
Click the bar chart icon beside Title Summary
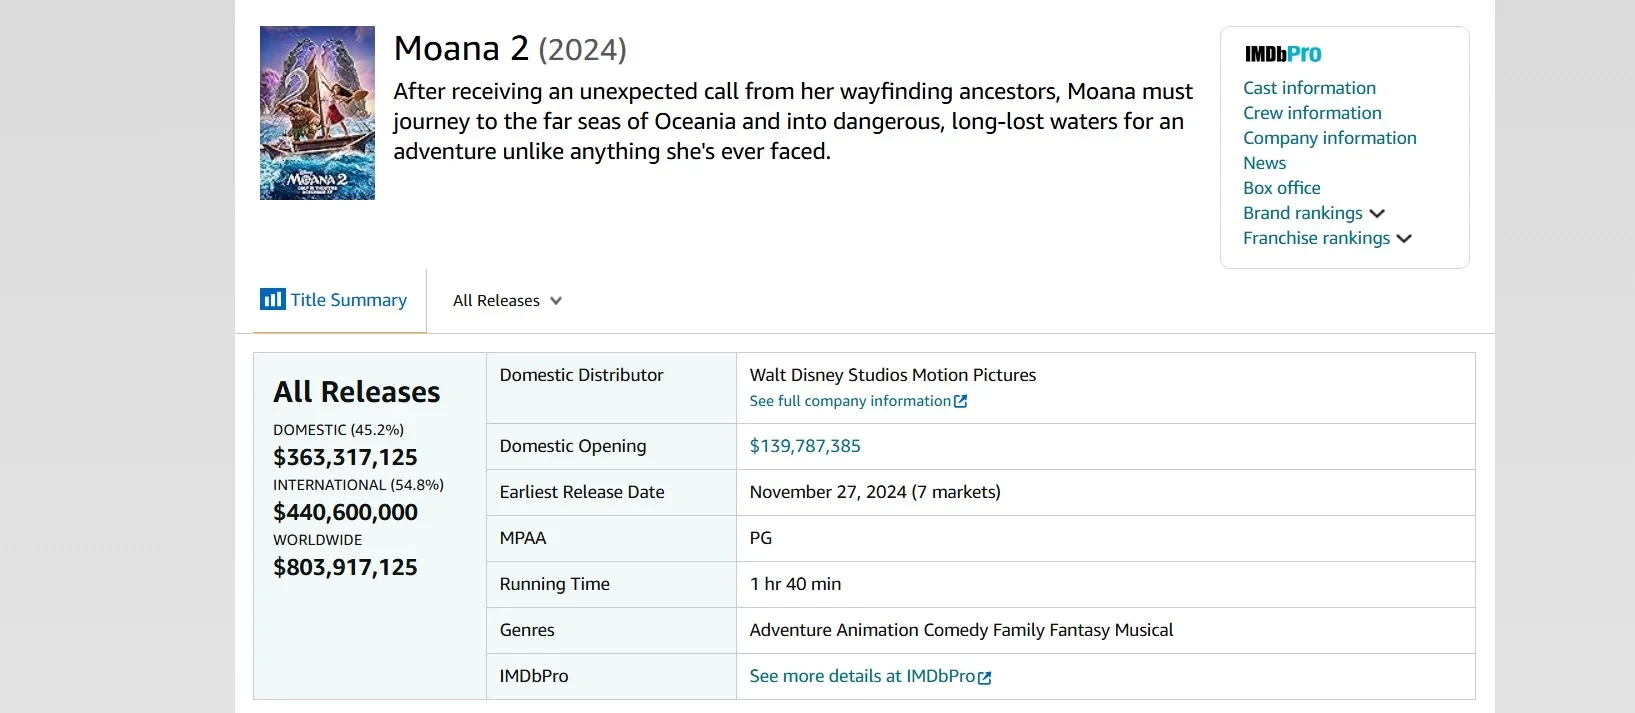point(272,299)
